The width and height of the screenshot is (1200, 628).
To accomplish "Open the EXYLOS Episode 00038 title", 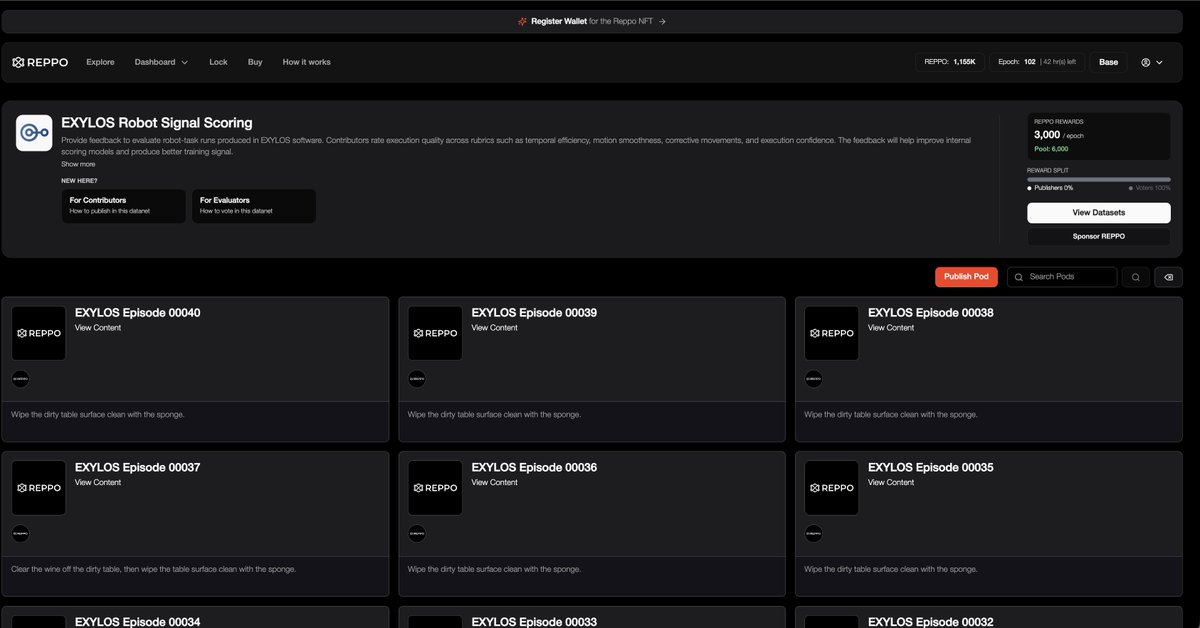I will [930, 313].
